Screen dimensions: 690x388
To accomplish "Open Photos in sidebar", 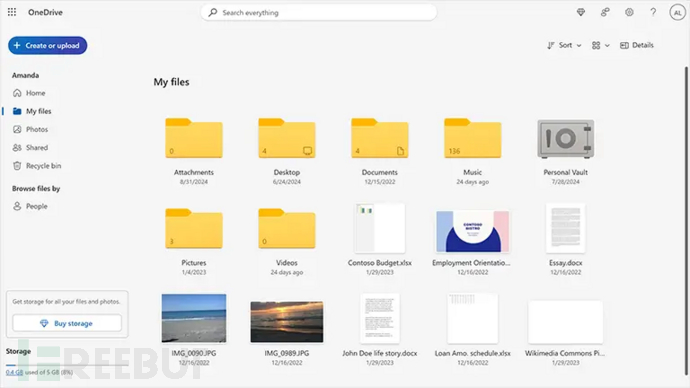I will click(x=30, y=129).
